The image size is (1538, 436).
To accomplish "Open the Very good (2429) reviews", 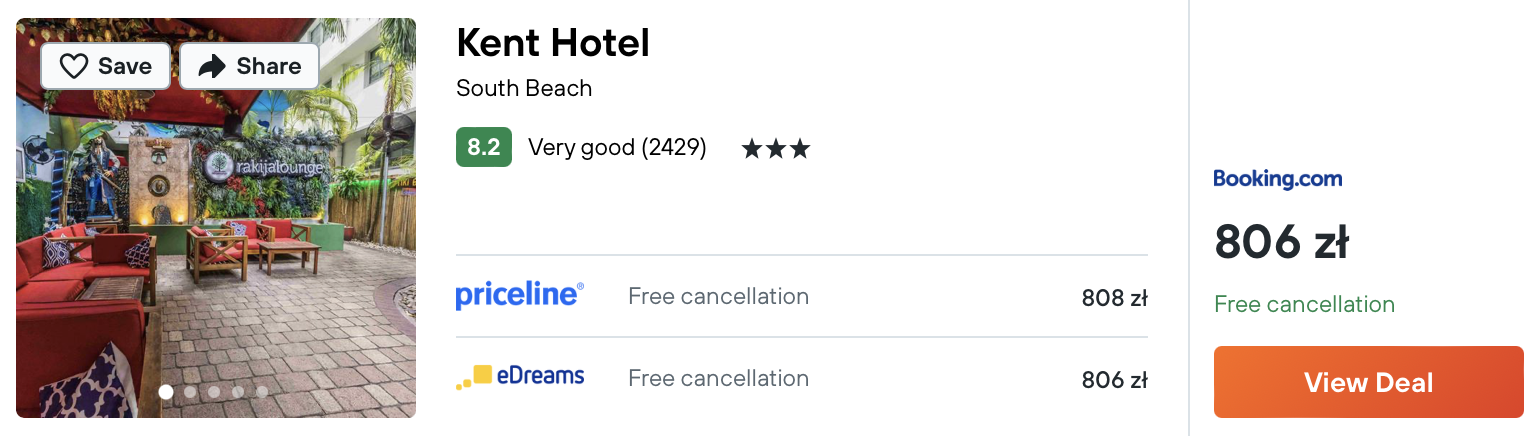I will point(617,148).
